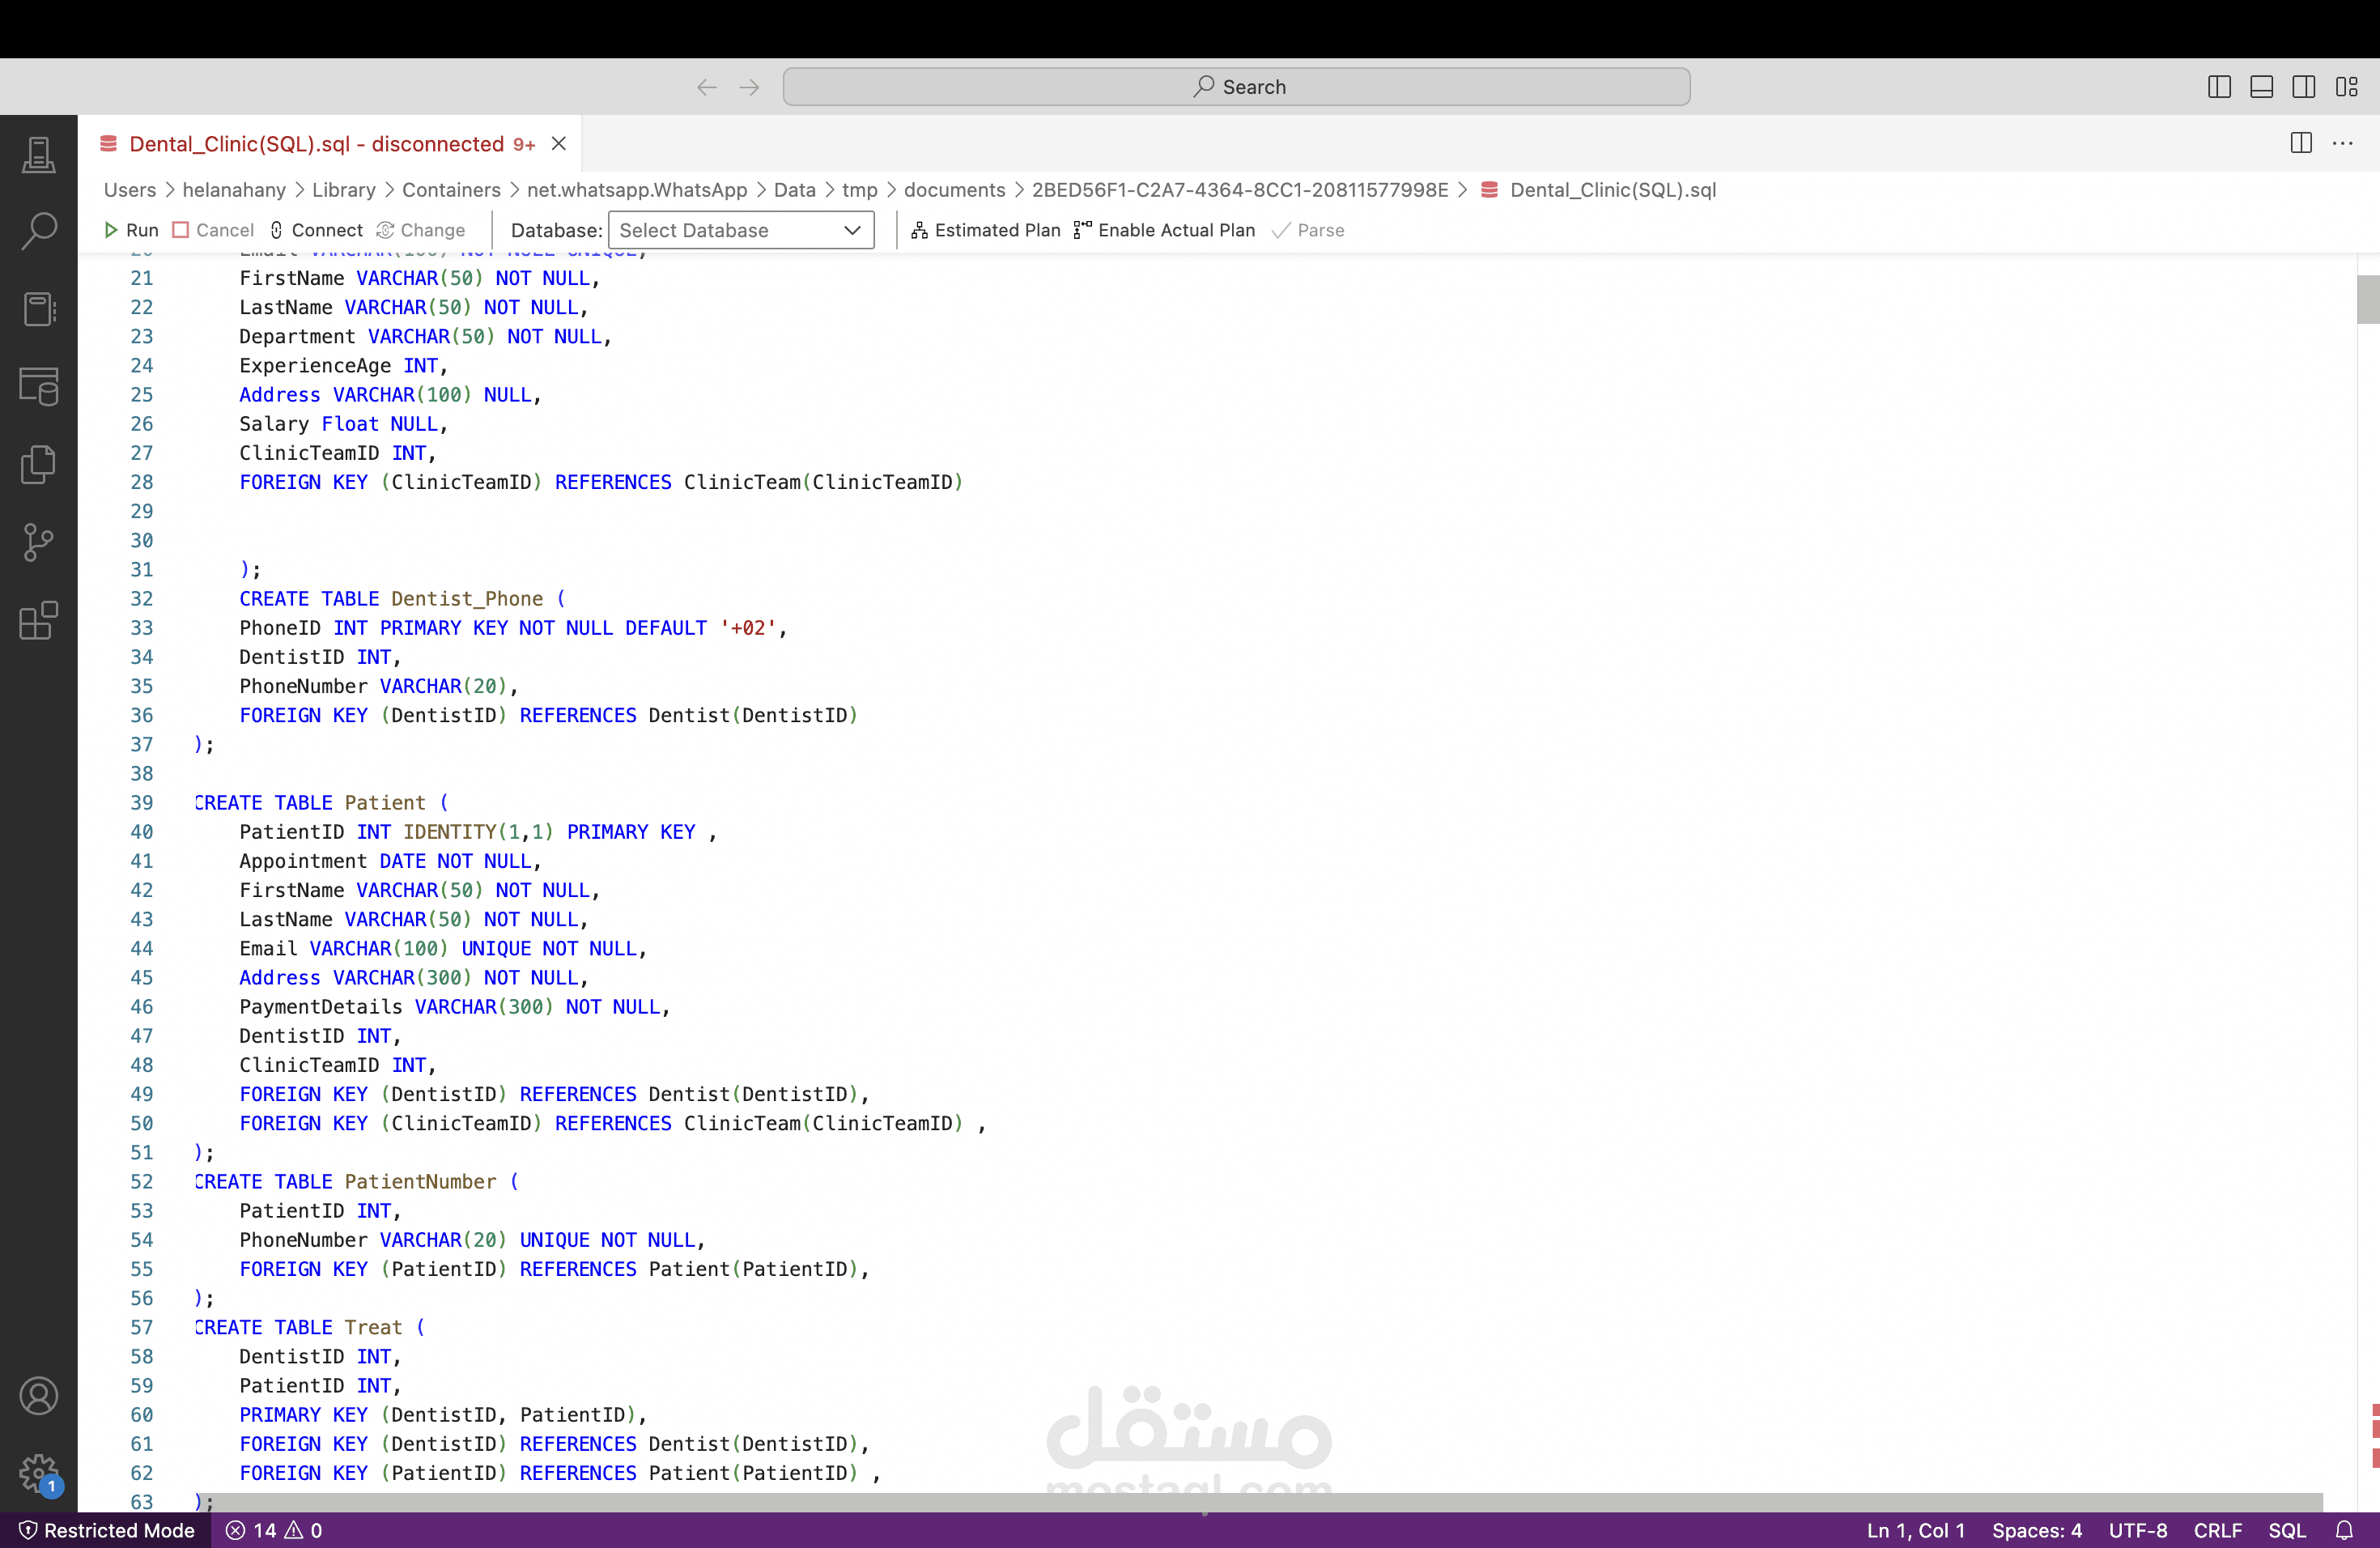The image size is (2380, 1548).
Task: Click the Parse button
Action: tap(1308, 230)
